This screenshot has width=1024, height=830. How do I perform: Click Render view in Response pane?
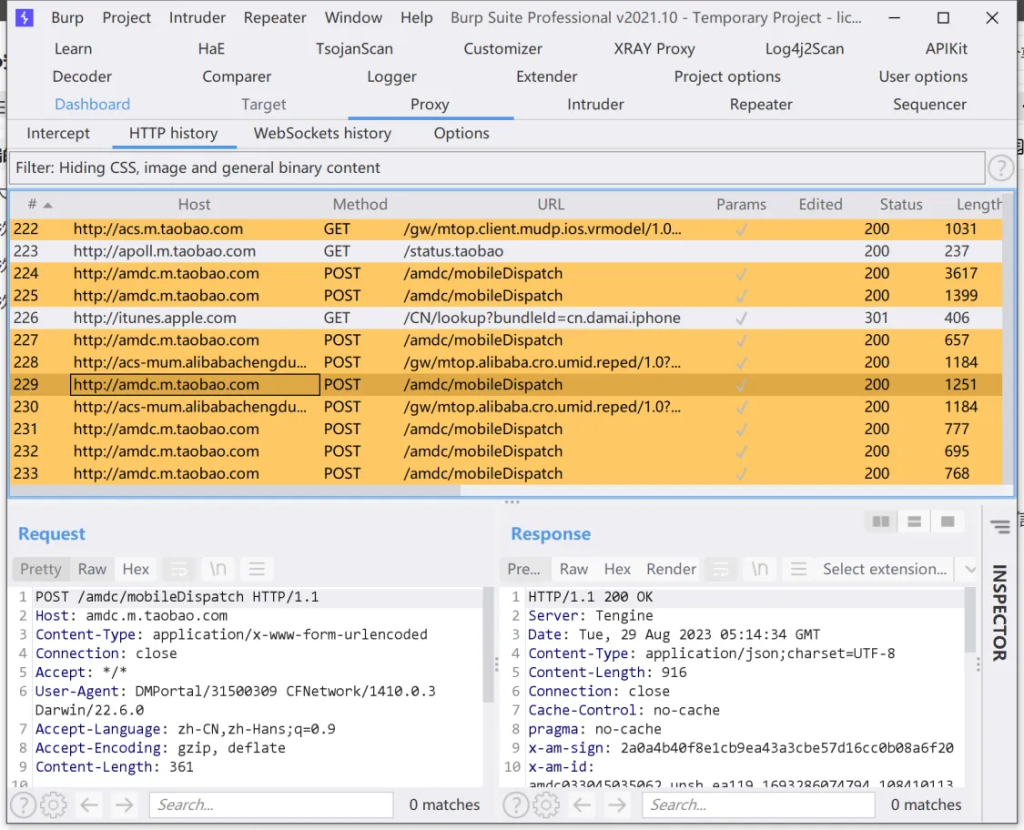[671, 569]
